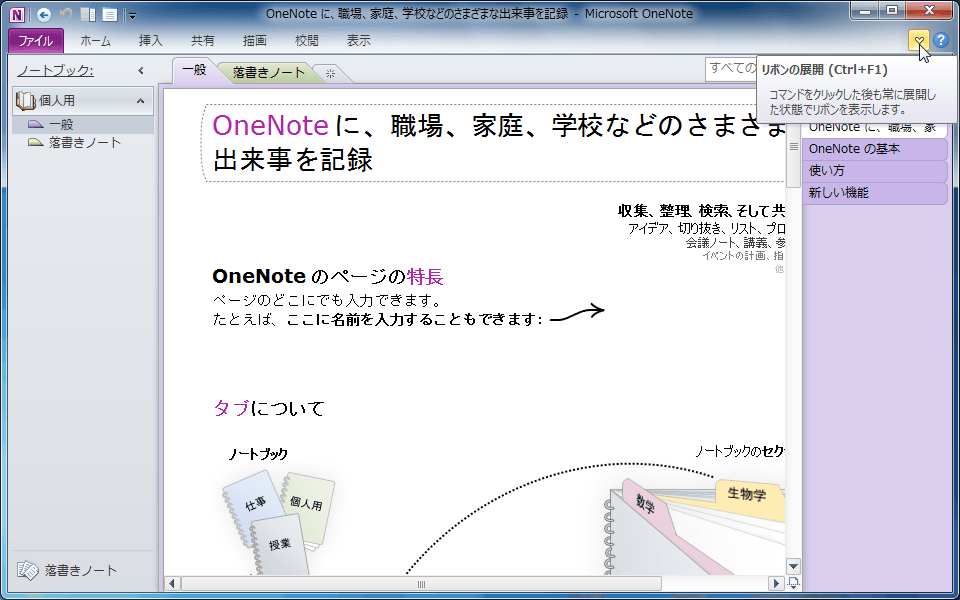Toggle the Full Page View icon
The width and height of the screenshot is (960, 600).
click(110, 15)
